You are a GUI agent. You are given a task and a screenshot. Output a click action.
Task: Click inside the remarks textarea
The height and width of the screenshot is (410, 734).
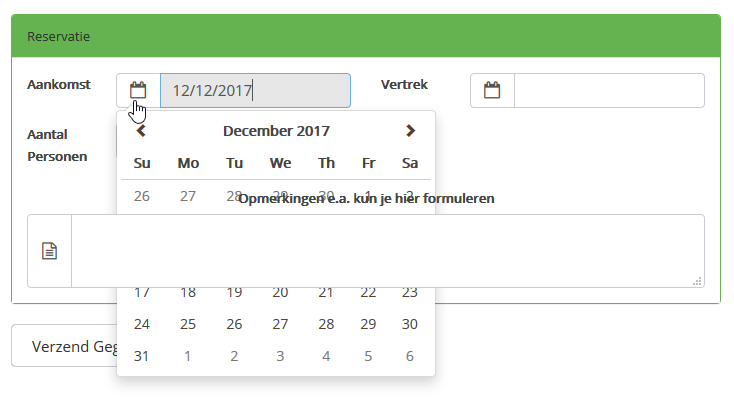(388, 251)
